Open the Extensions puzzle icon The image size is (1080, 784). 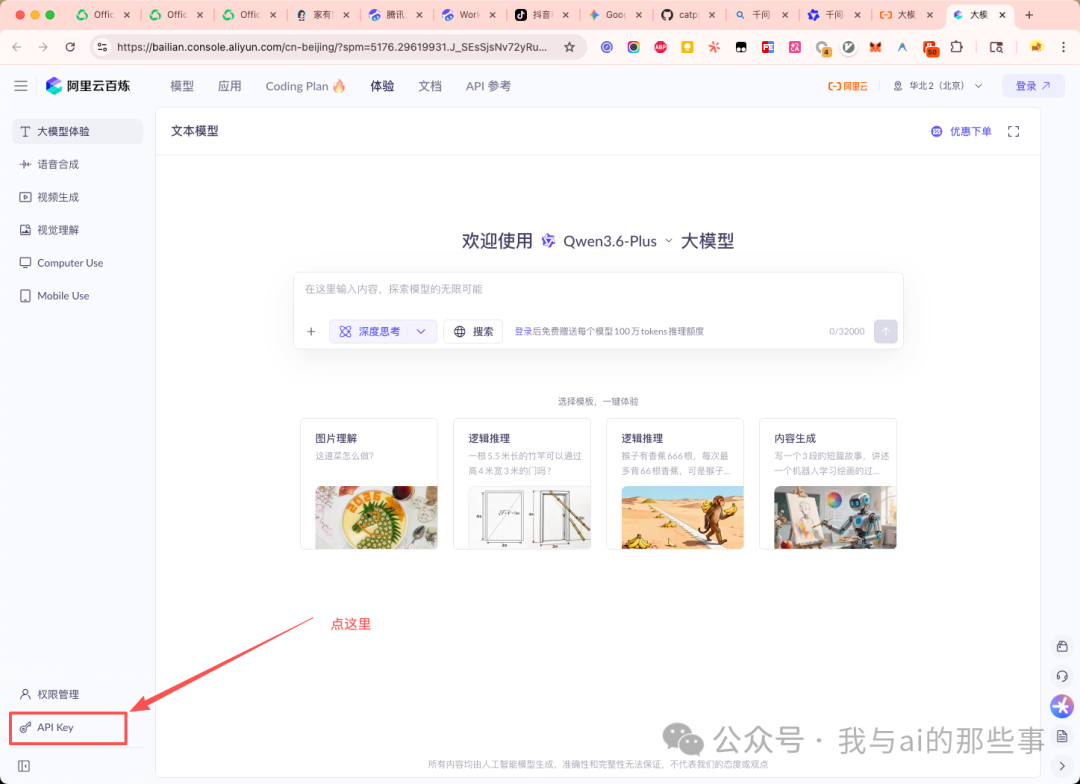click(957, 47)
